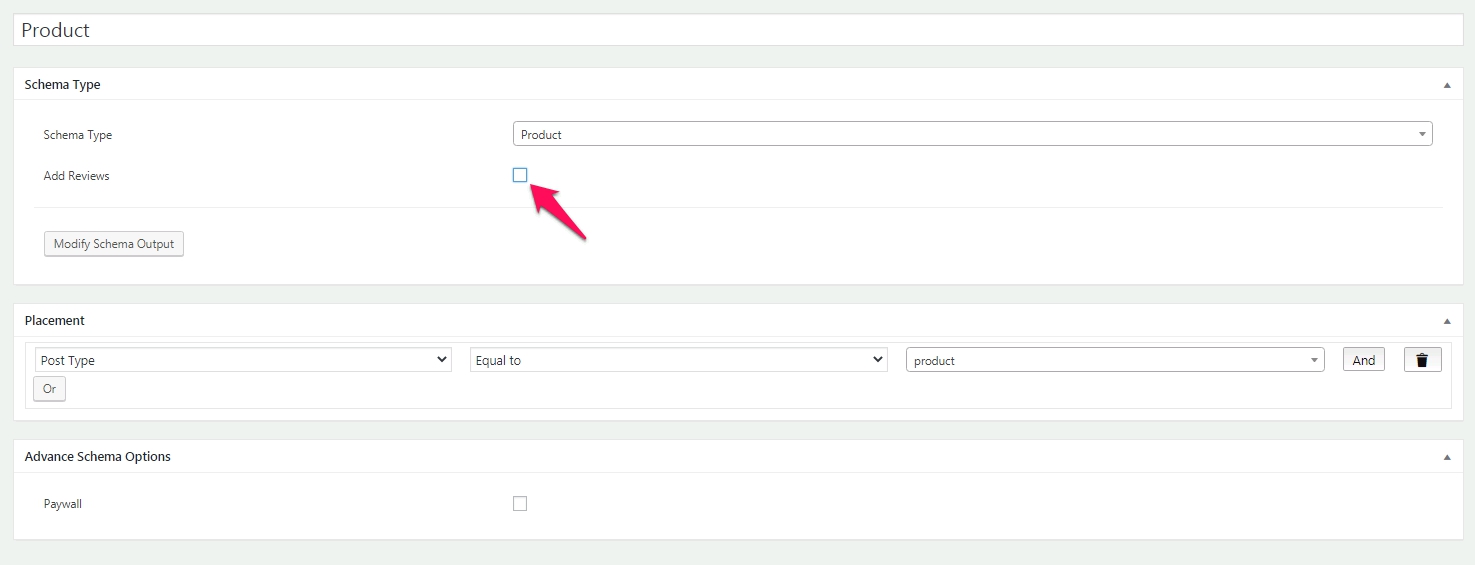Open the Schema Type Product dropdown
Screen dimensions: 1475x565
(972, 134)
